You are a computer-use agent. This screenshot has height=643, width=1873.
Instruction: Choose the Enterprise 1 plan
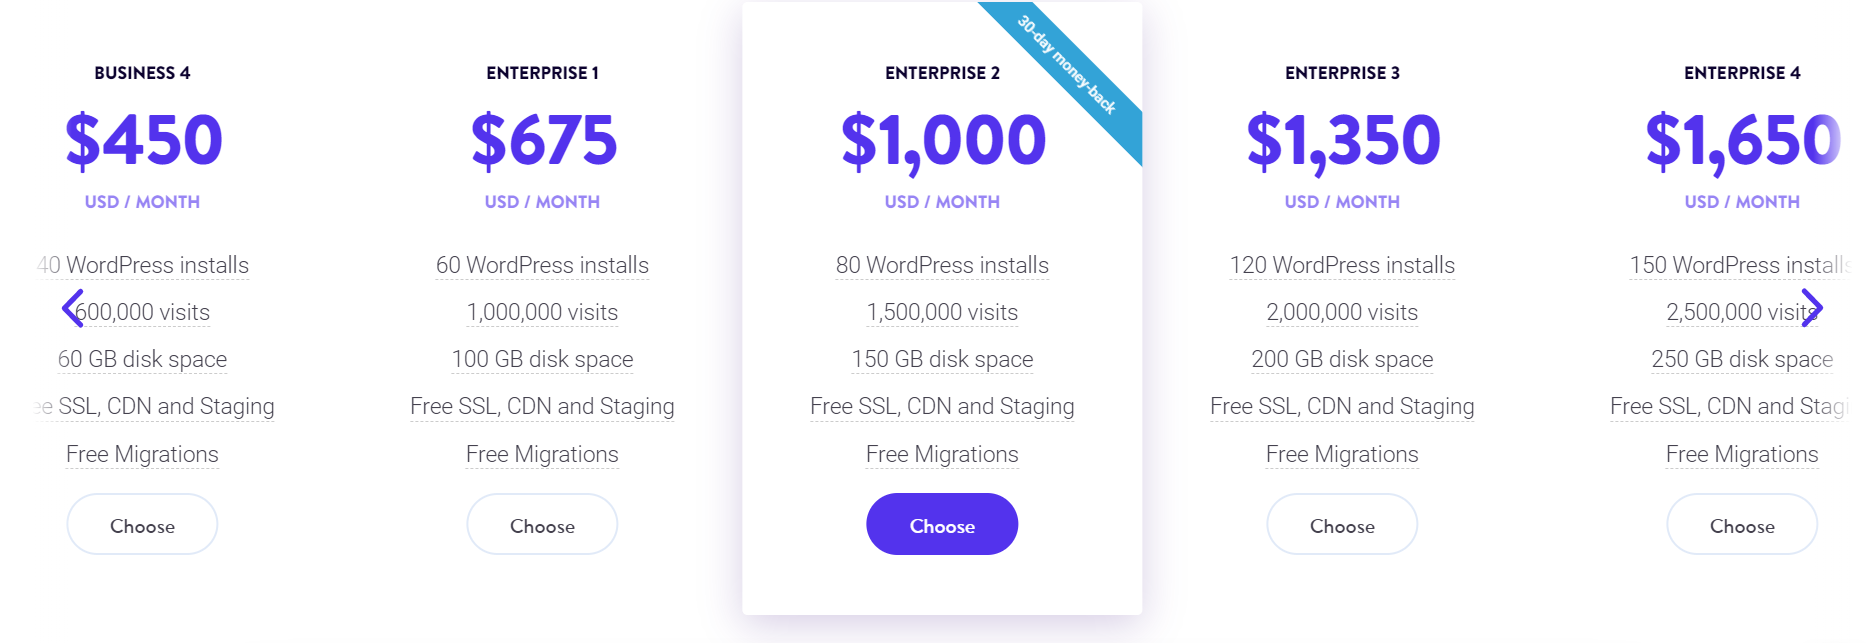(x=542, y=525)
